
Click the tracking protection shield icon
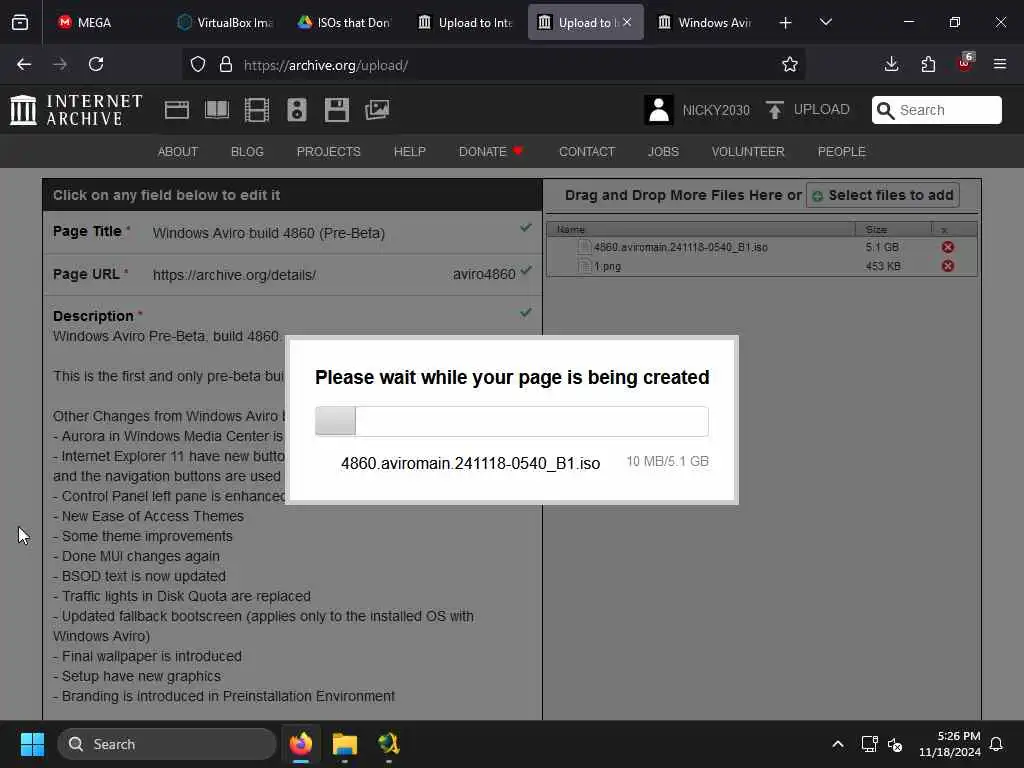pos(198,64)
